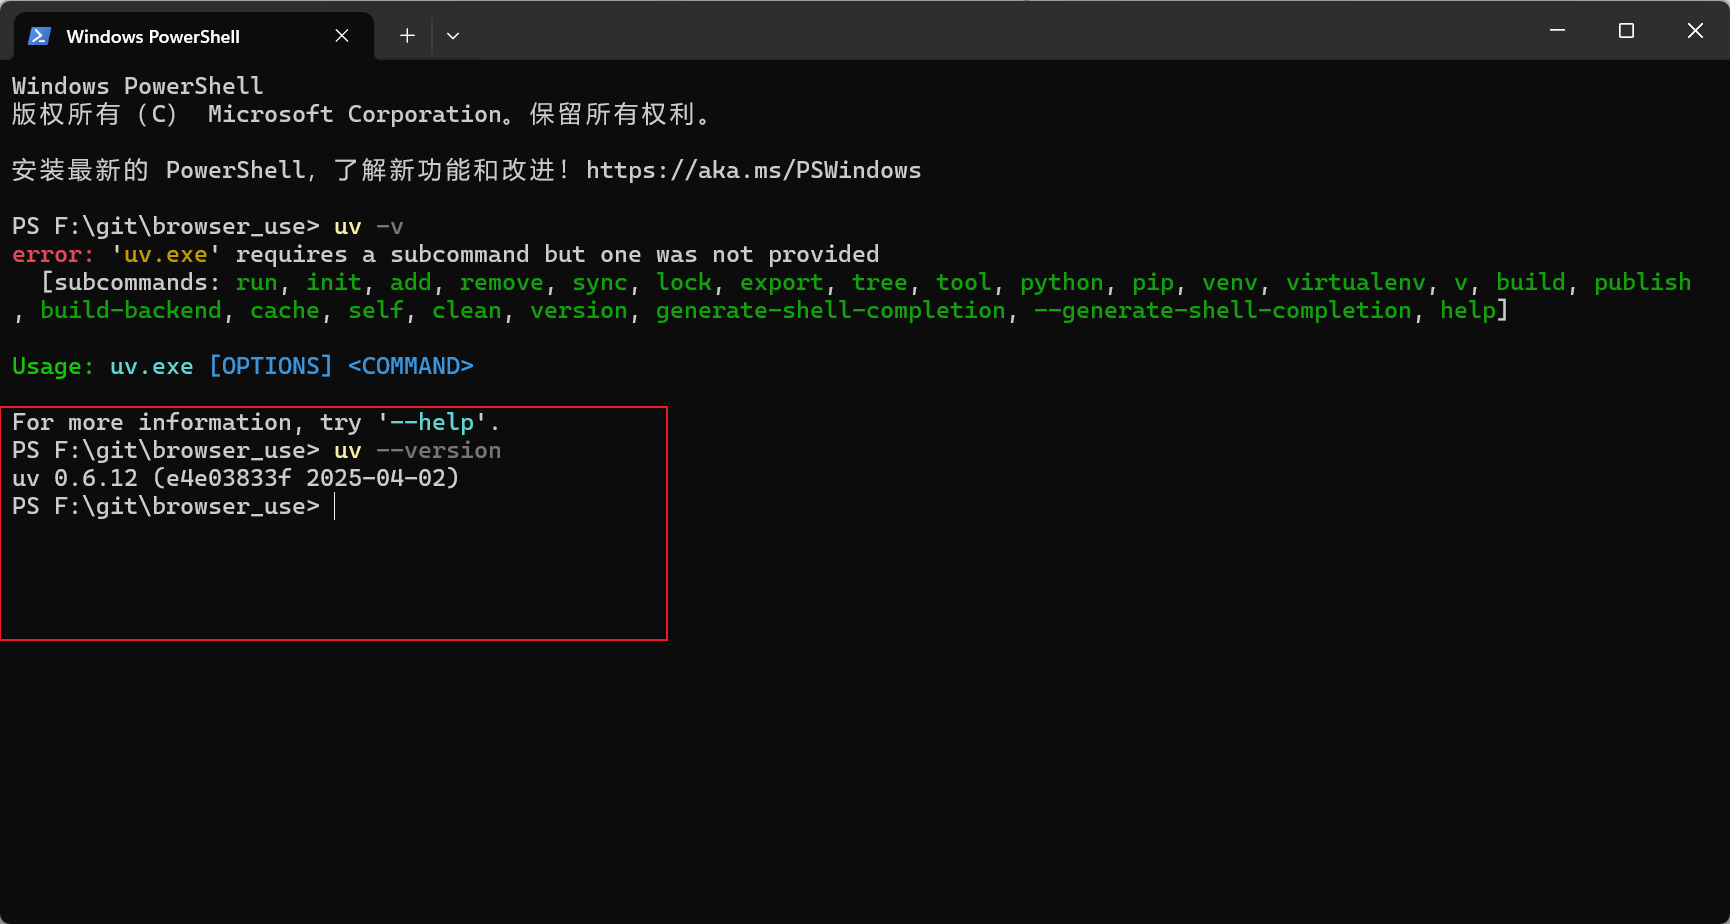Image resolution: width=1730 pixels, height=924 pixels.
Task: Click the https://aka.ms/PSWindows link
Action: (x=753, y=170)
